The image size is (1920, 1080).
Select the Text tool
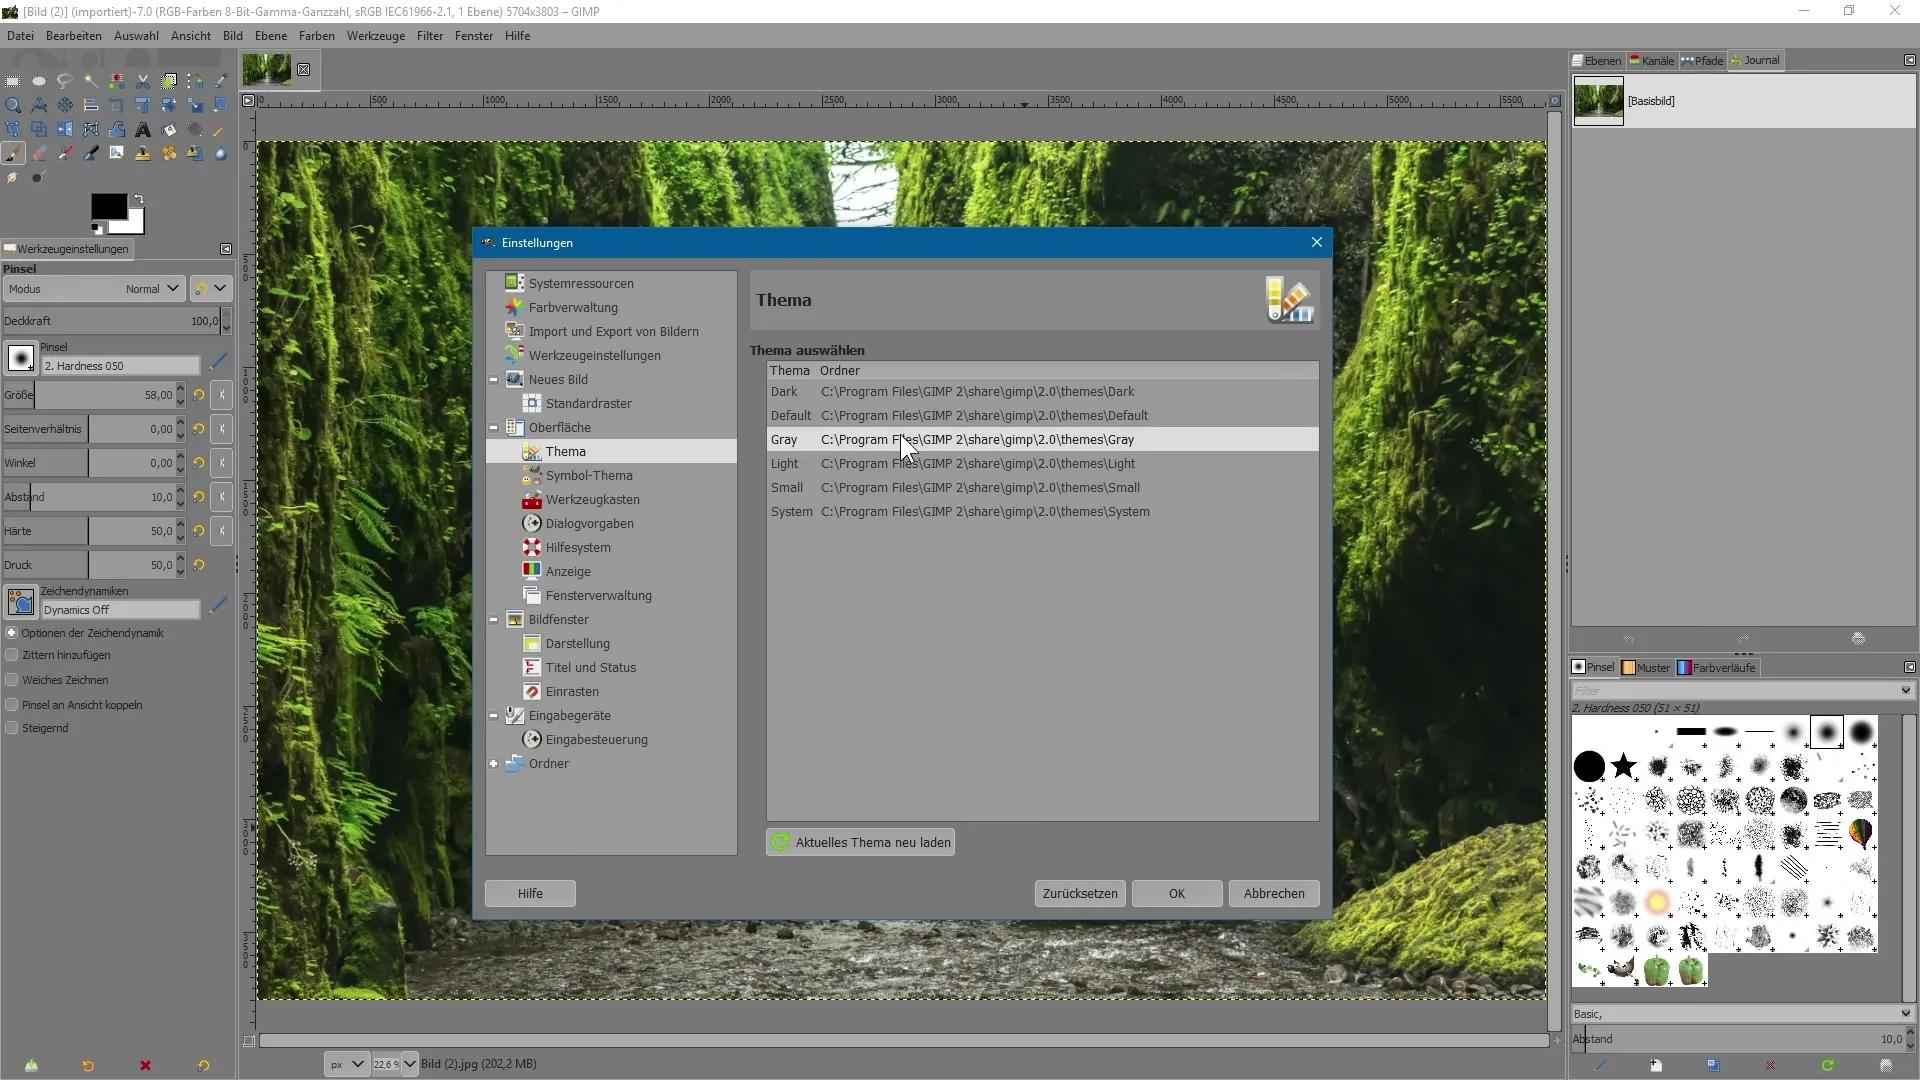(x=143, y=129)
